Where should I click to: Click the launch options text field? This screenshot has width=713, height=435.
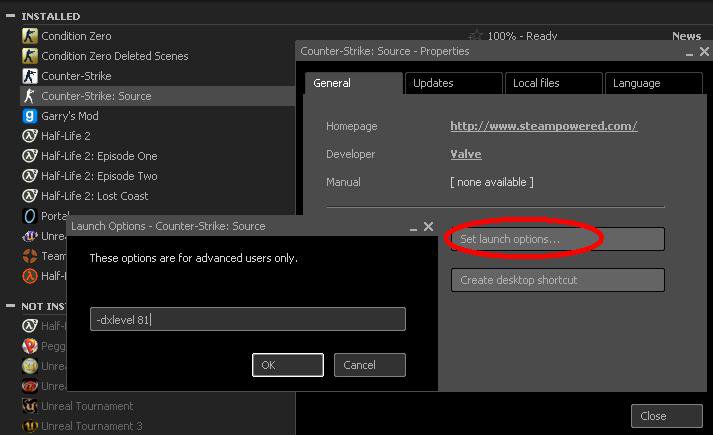[x=248, y=319]
